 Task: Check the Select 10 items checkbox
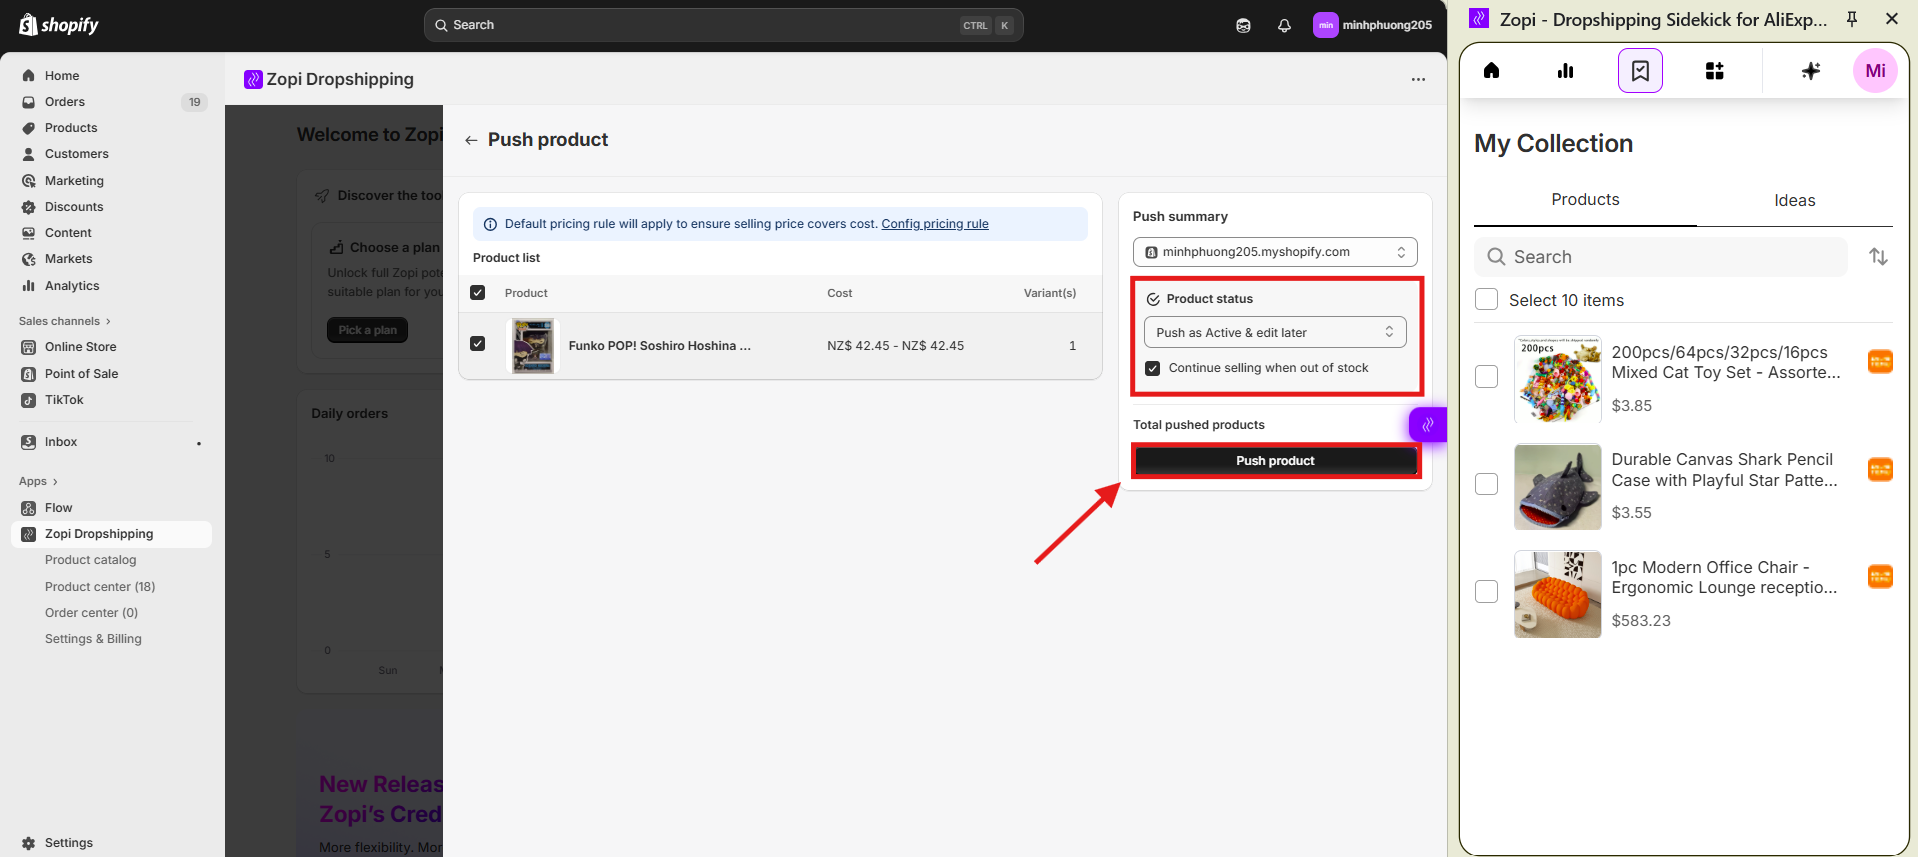(x=1487, y=300)
